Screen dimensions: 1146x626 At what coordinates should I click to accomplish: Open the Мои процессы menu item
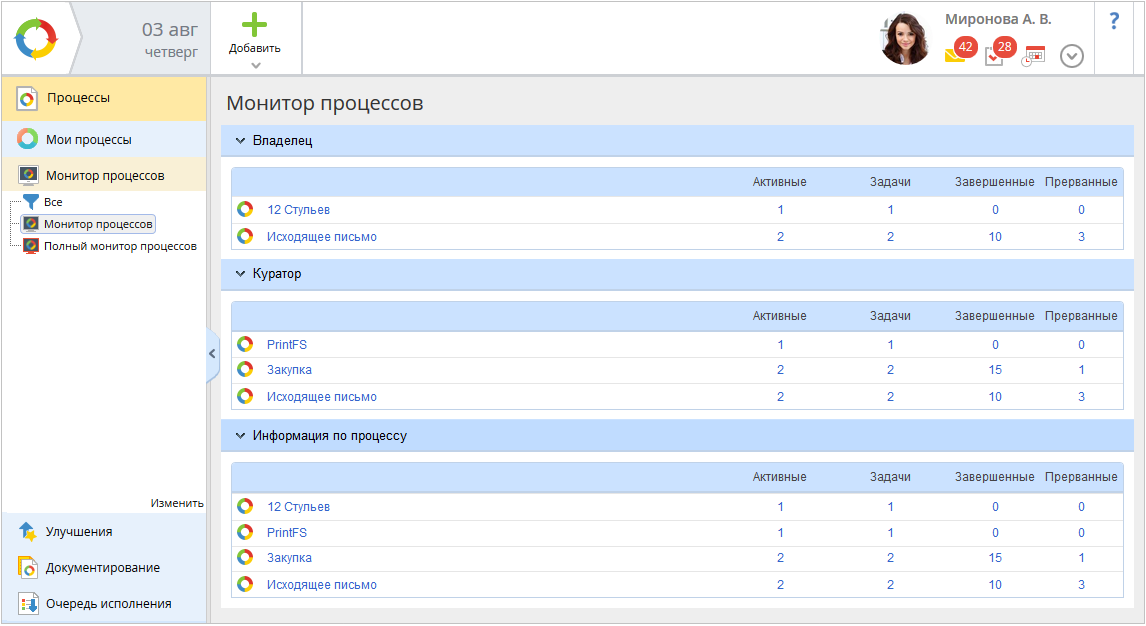(x=88, y=140)
